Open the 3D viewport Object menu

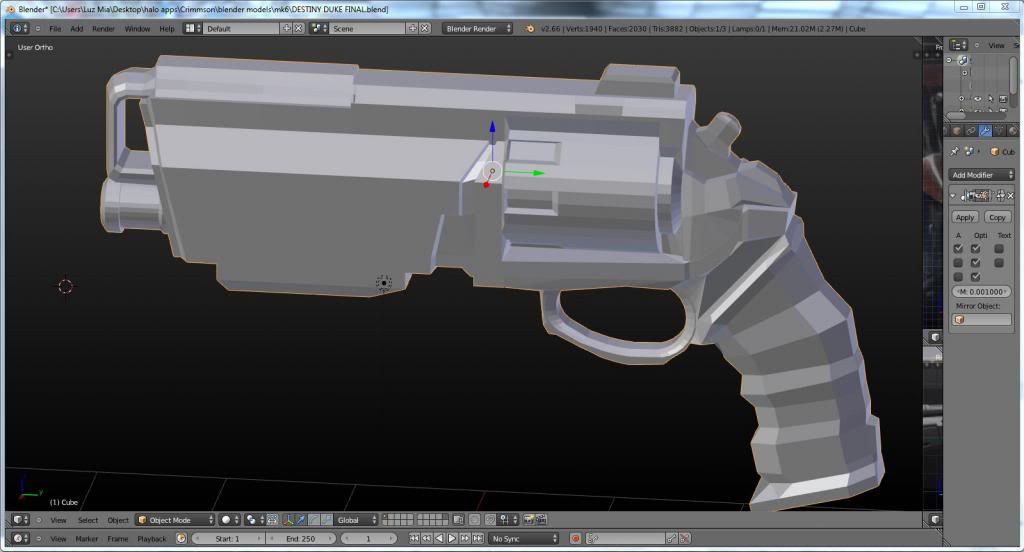coord(118,520)
